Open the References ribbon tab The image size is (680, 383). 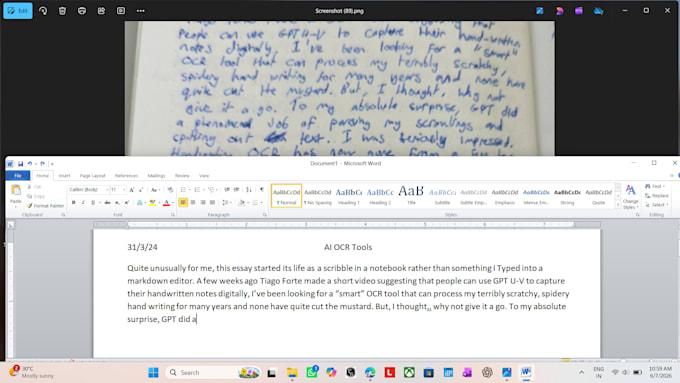pos(126,176)
